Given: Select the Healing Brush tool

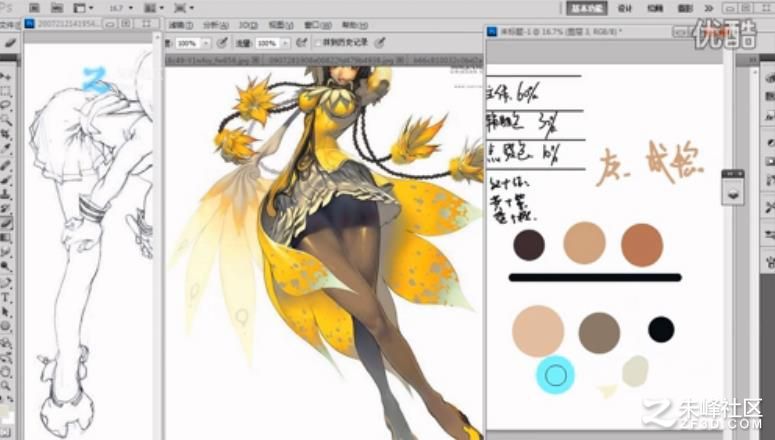Looking at the screenshot, I should point(6,165).
